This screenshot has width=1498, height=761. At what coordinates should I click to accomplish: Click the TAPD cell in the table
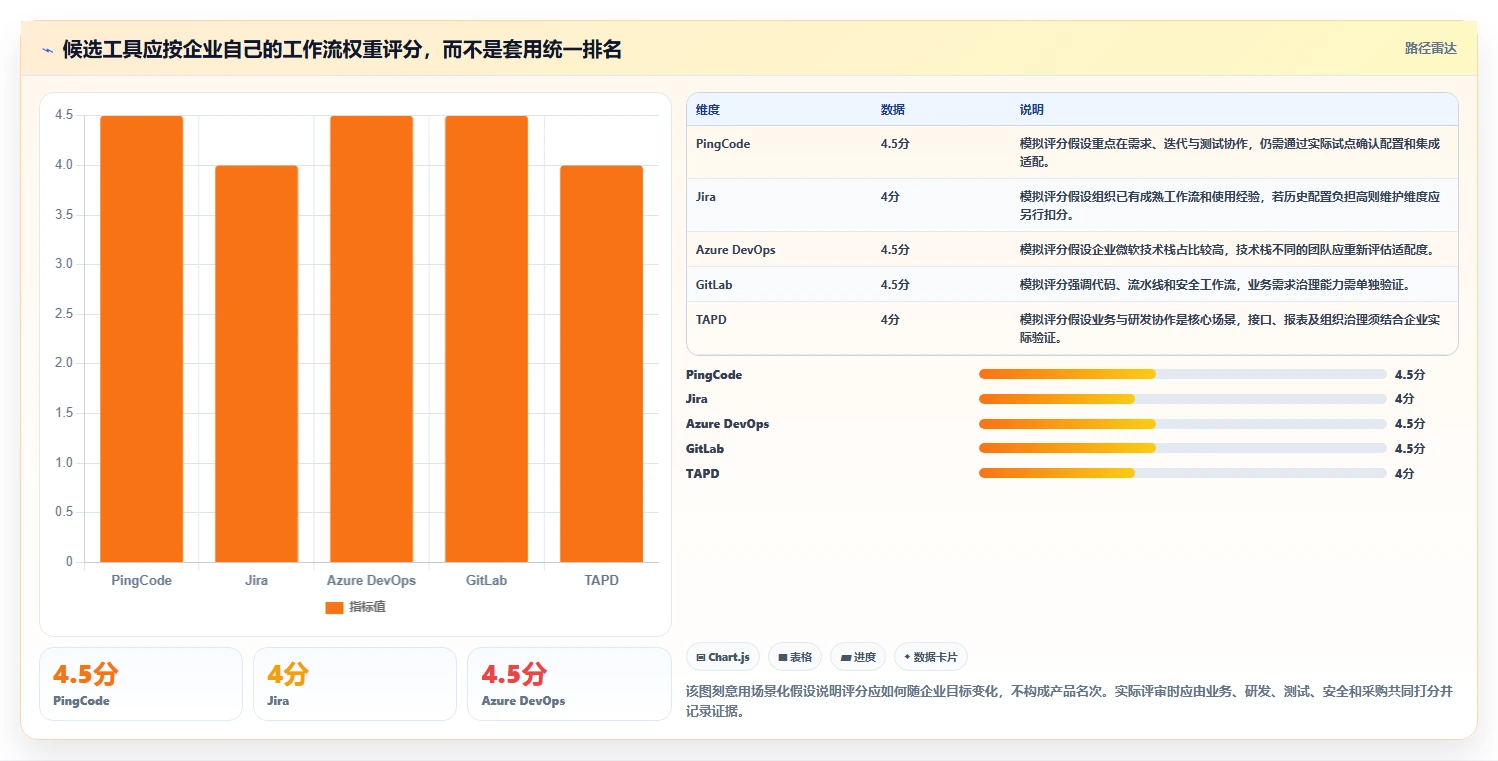click(x=710, y=320)
